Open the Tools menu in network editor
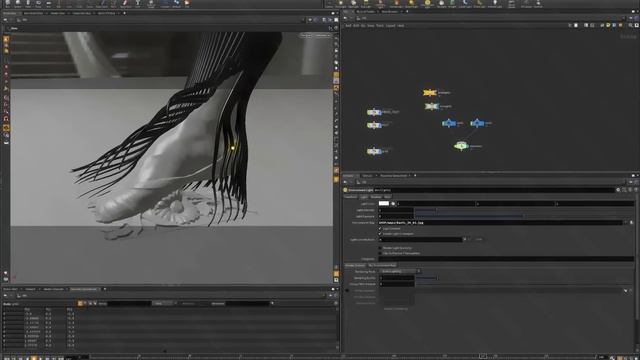The height and width of the screenshot is (360, 640). point(380,26)
